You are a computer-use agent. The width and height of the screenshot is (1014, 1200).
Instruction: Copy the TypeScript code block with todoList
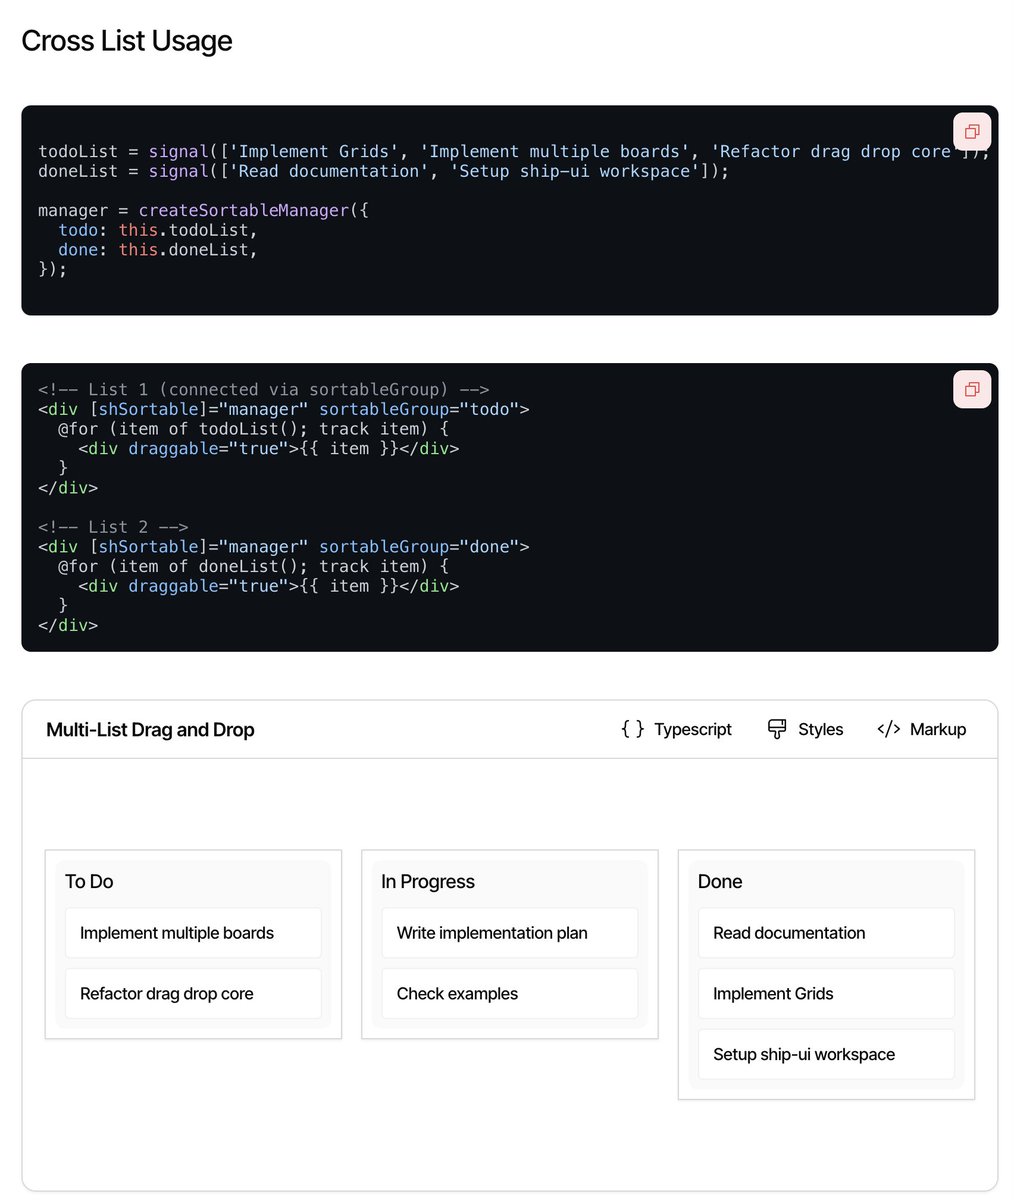tap(972, 131)
